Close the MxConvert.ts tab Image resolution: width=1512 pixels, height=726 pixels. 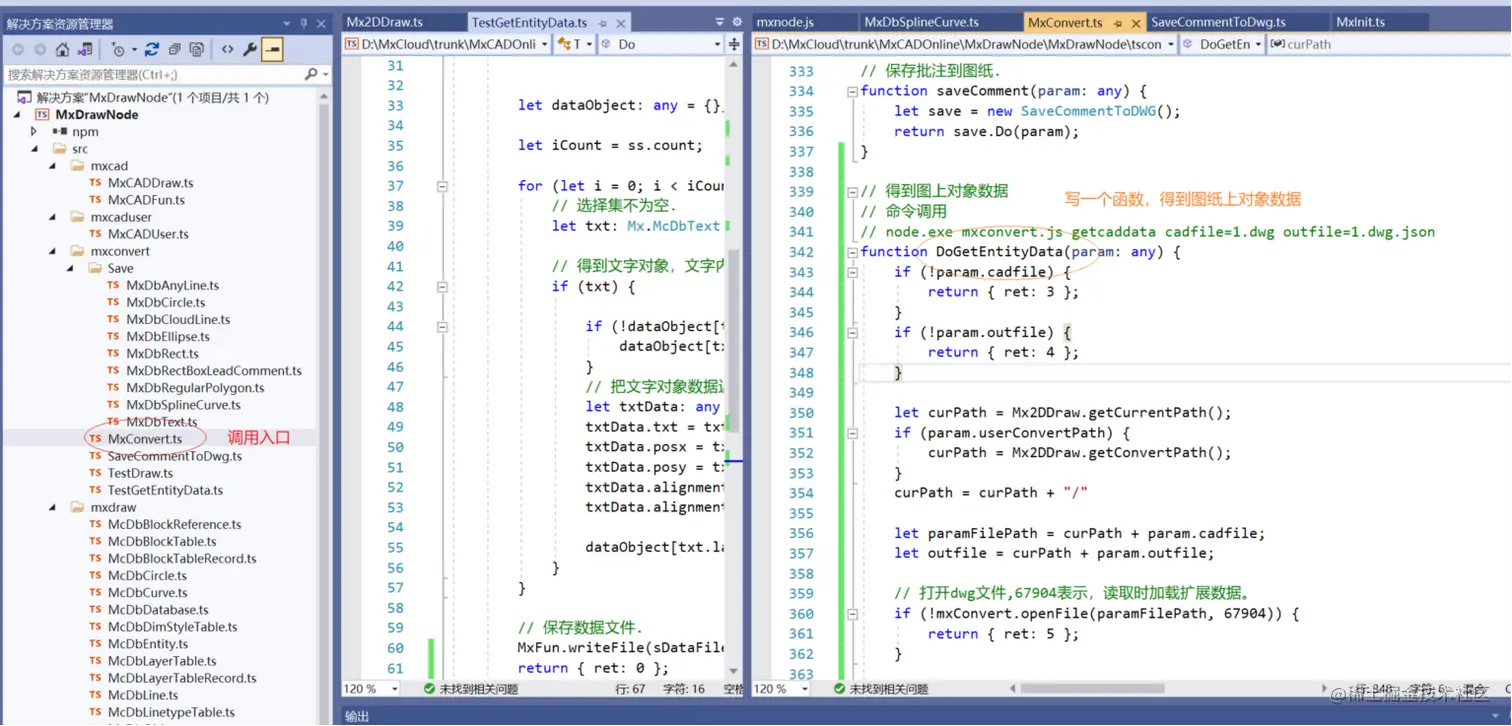coord(1136,22)
